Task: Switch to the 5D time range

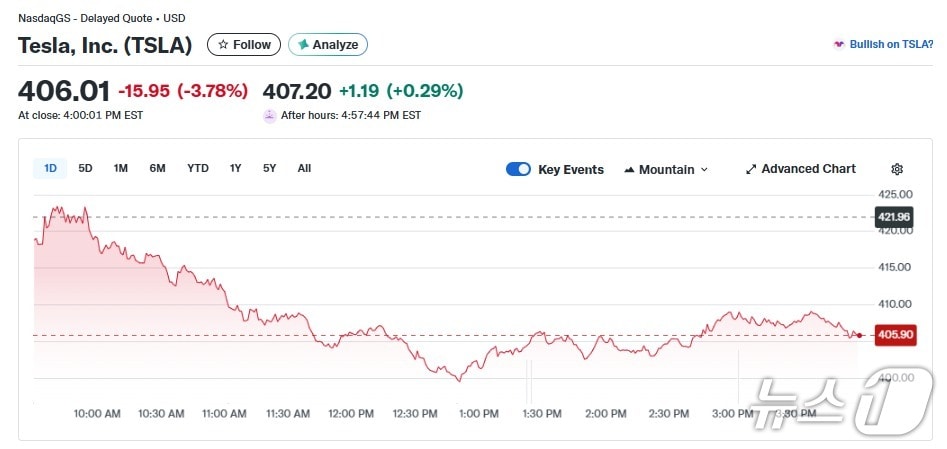Action: pos(85,168)
